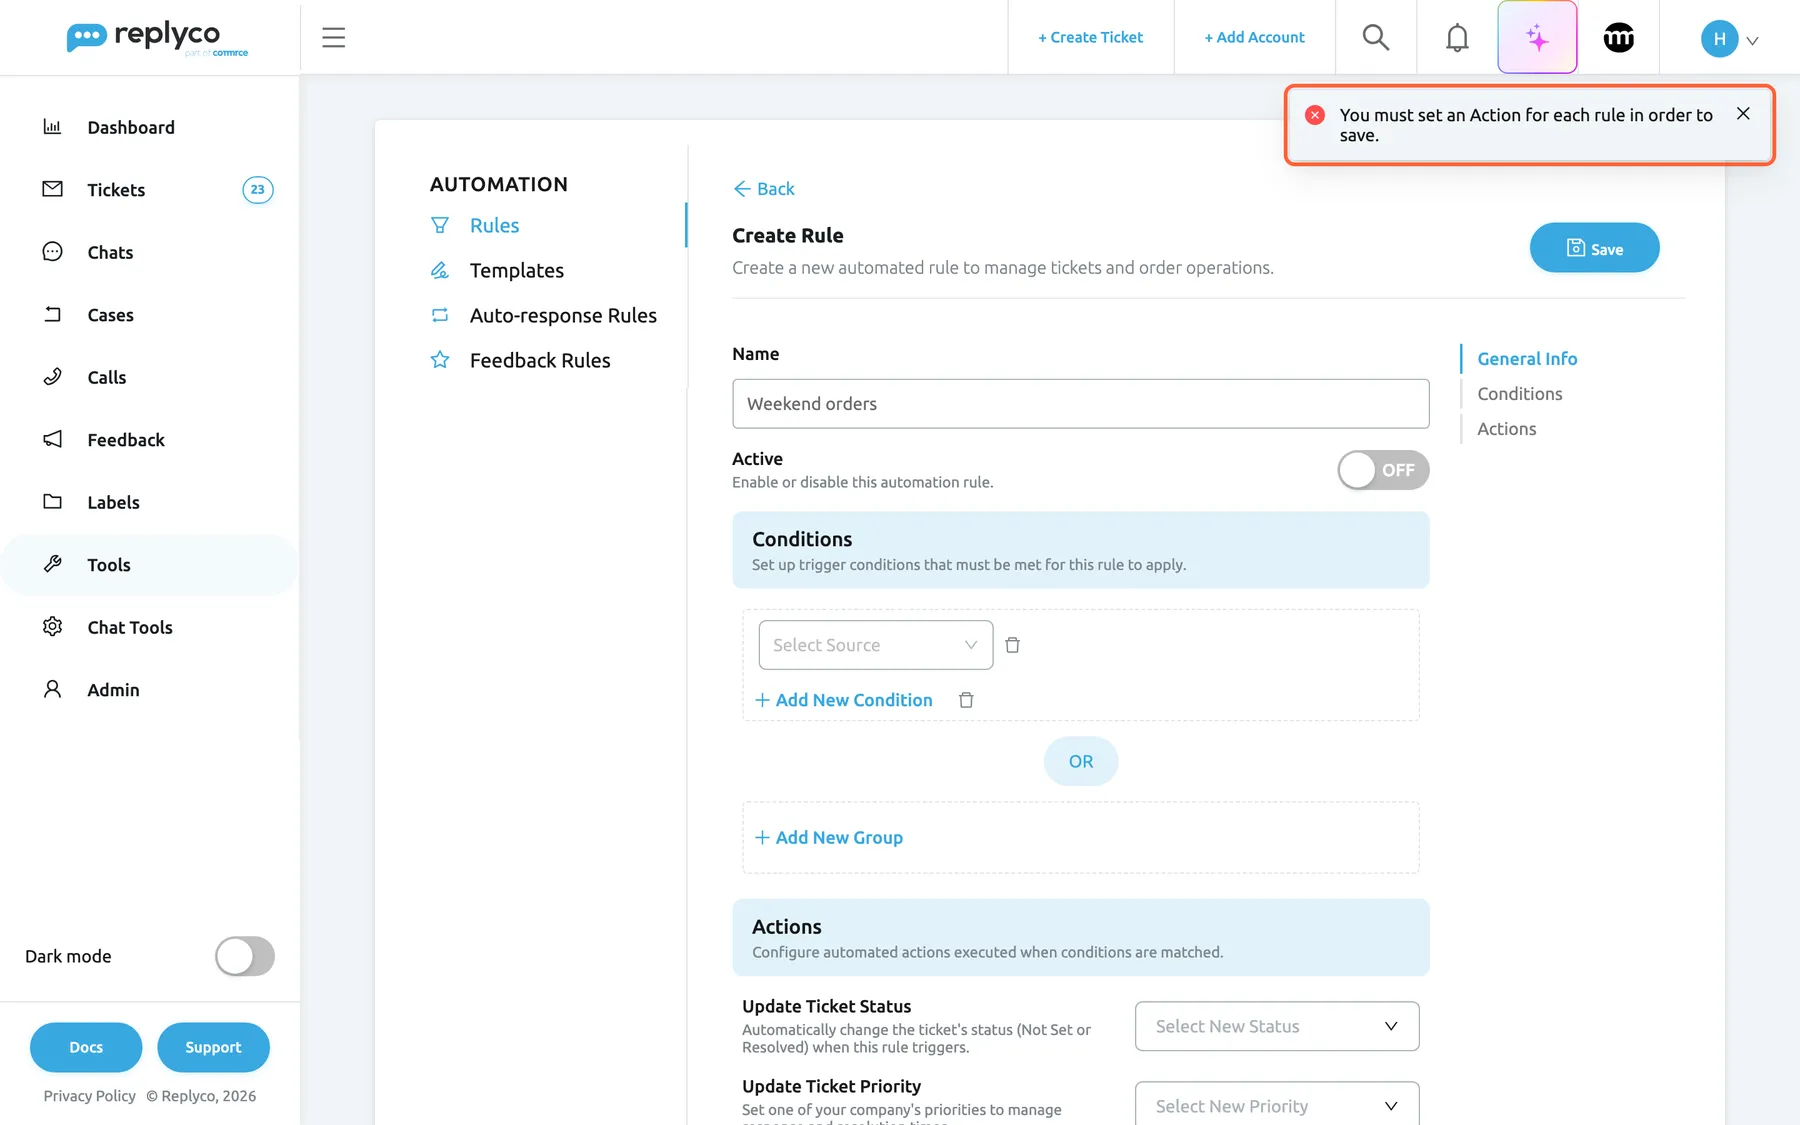Click the Save button
The height and width of the screenshot is (1125, 1800).
1594,248
